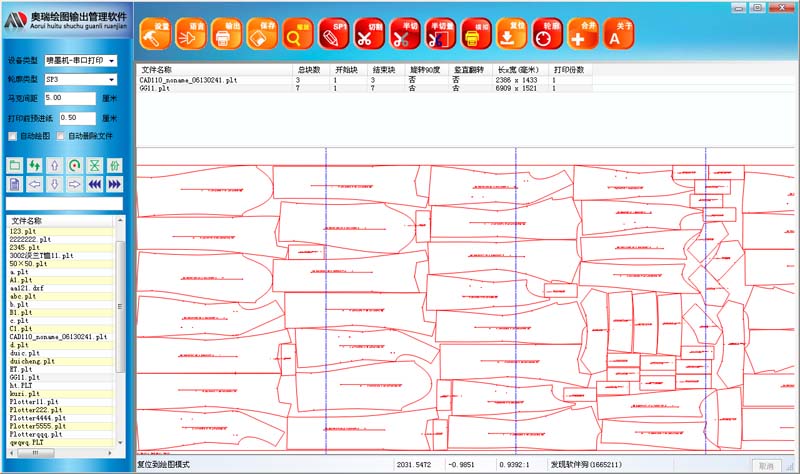Click the 取消 cancel button in status bar
This screenshot has height=474, width=800.
(766, 466)
